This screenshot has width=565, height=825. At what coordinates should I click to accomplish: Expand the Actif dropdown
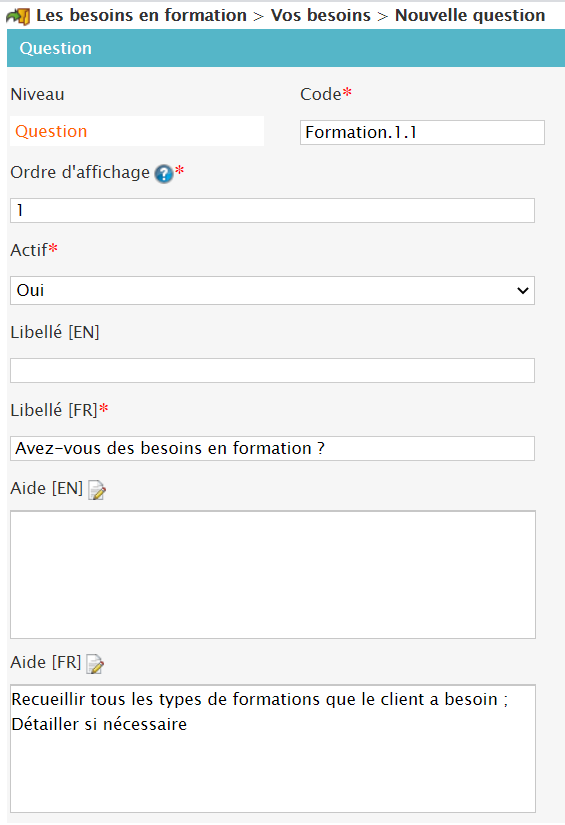[x=273, y=290]
